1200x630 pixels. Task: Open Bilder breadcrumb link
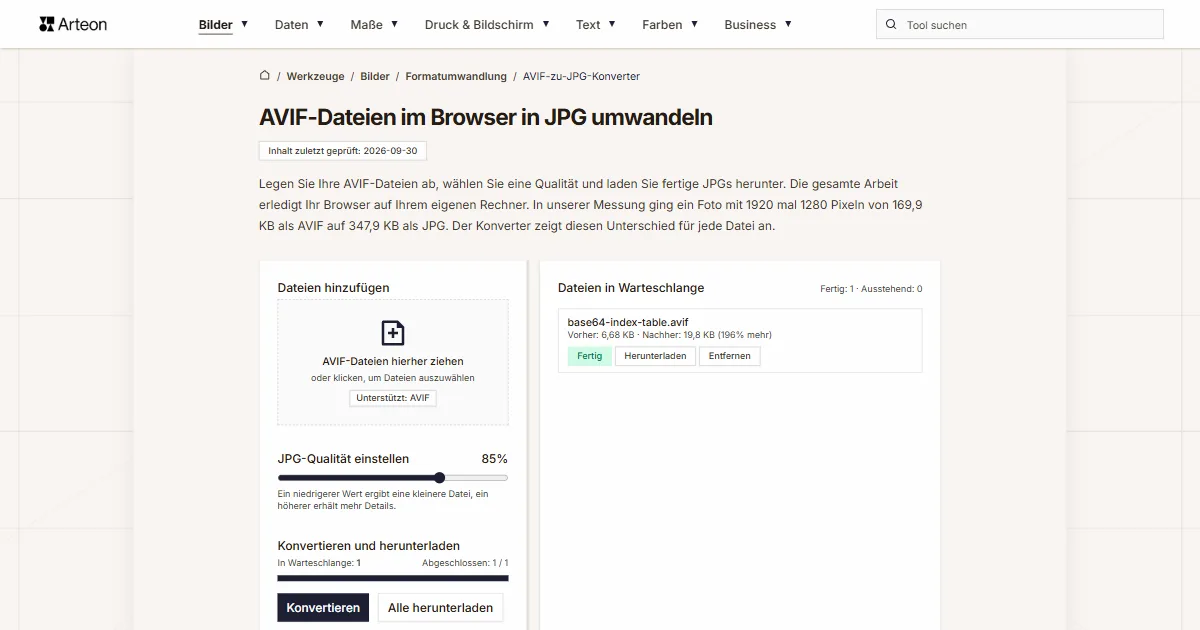(375, 76)
